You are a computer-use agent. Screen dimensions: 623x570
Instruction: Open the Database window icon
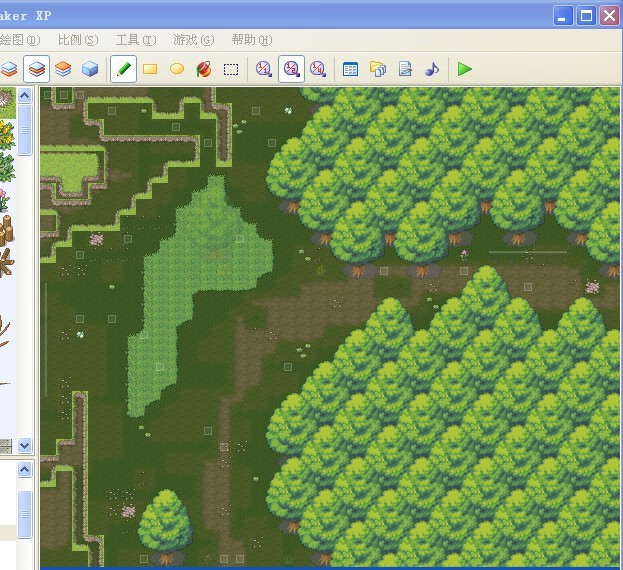coord(350,69)
